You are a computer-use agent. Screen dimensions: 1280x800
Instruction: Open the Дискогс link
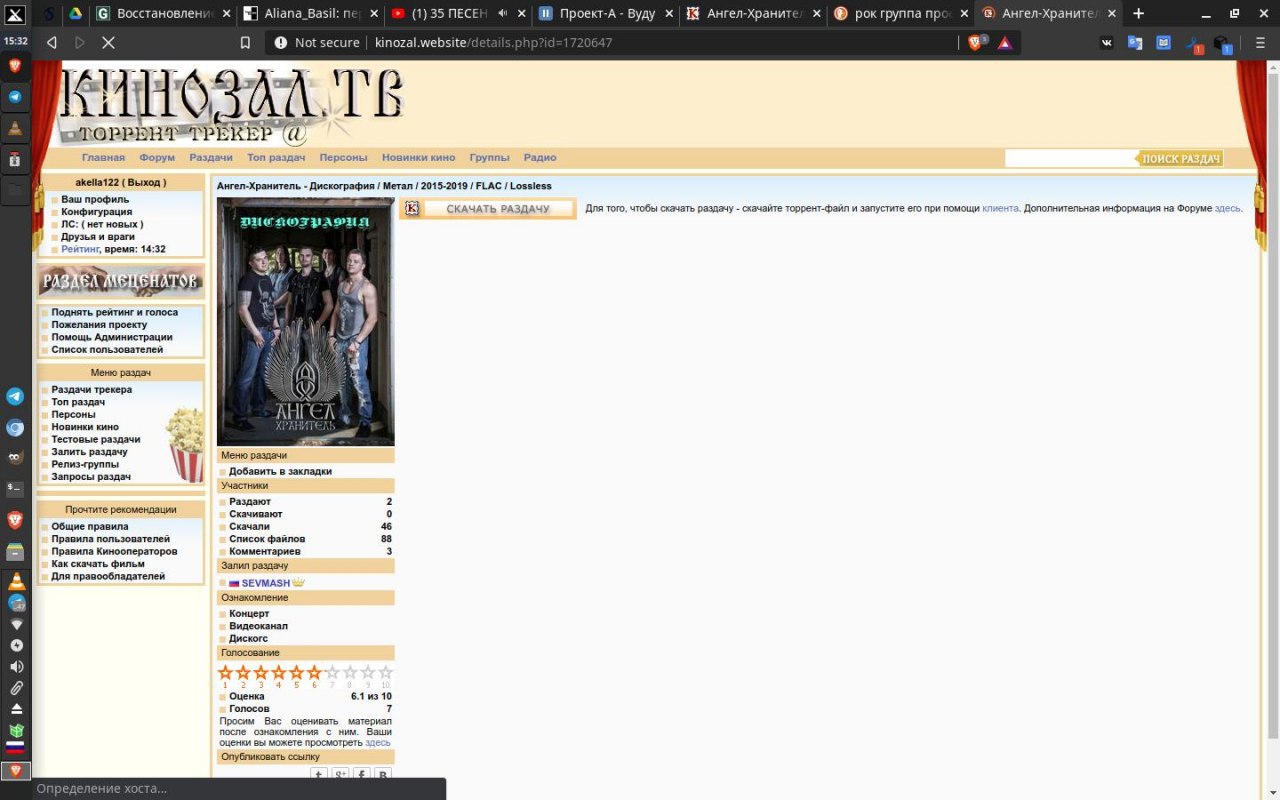[248, 639]
